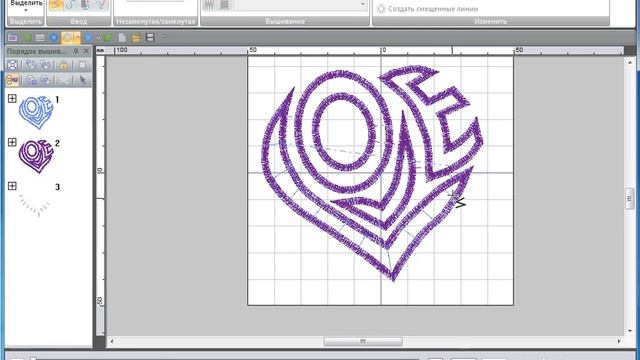
Task: Click the purple folder toolbar icon
Action: pos(13,38)
